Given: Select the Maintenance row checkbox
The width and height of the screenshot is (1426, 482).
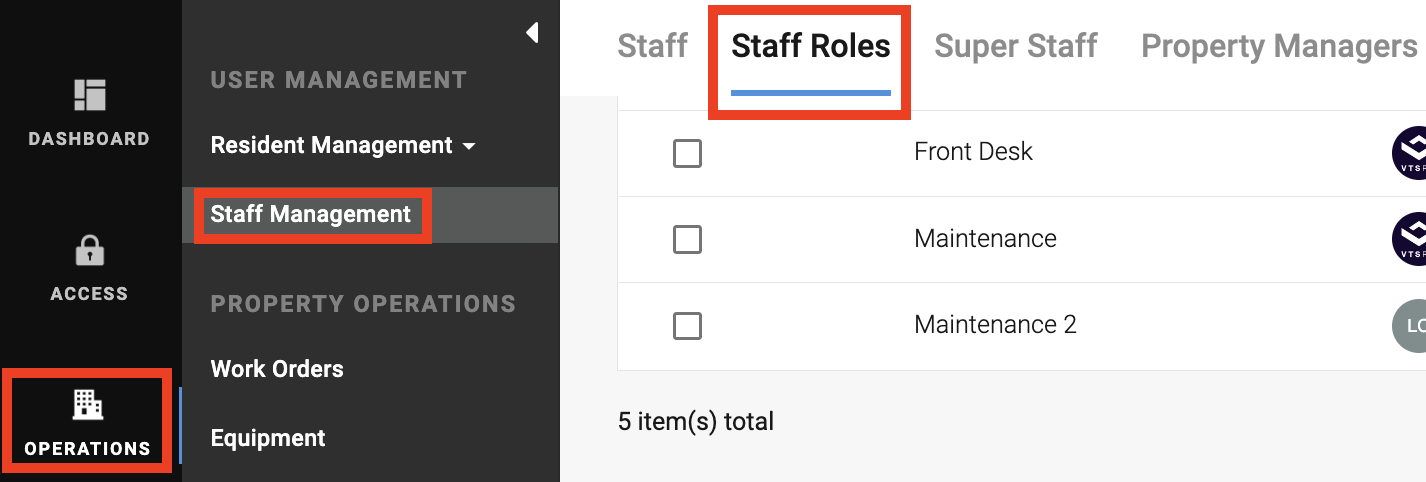Looking at the screenshot, I should [687, 240].
